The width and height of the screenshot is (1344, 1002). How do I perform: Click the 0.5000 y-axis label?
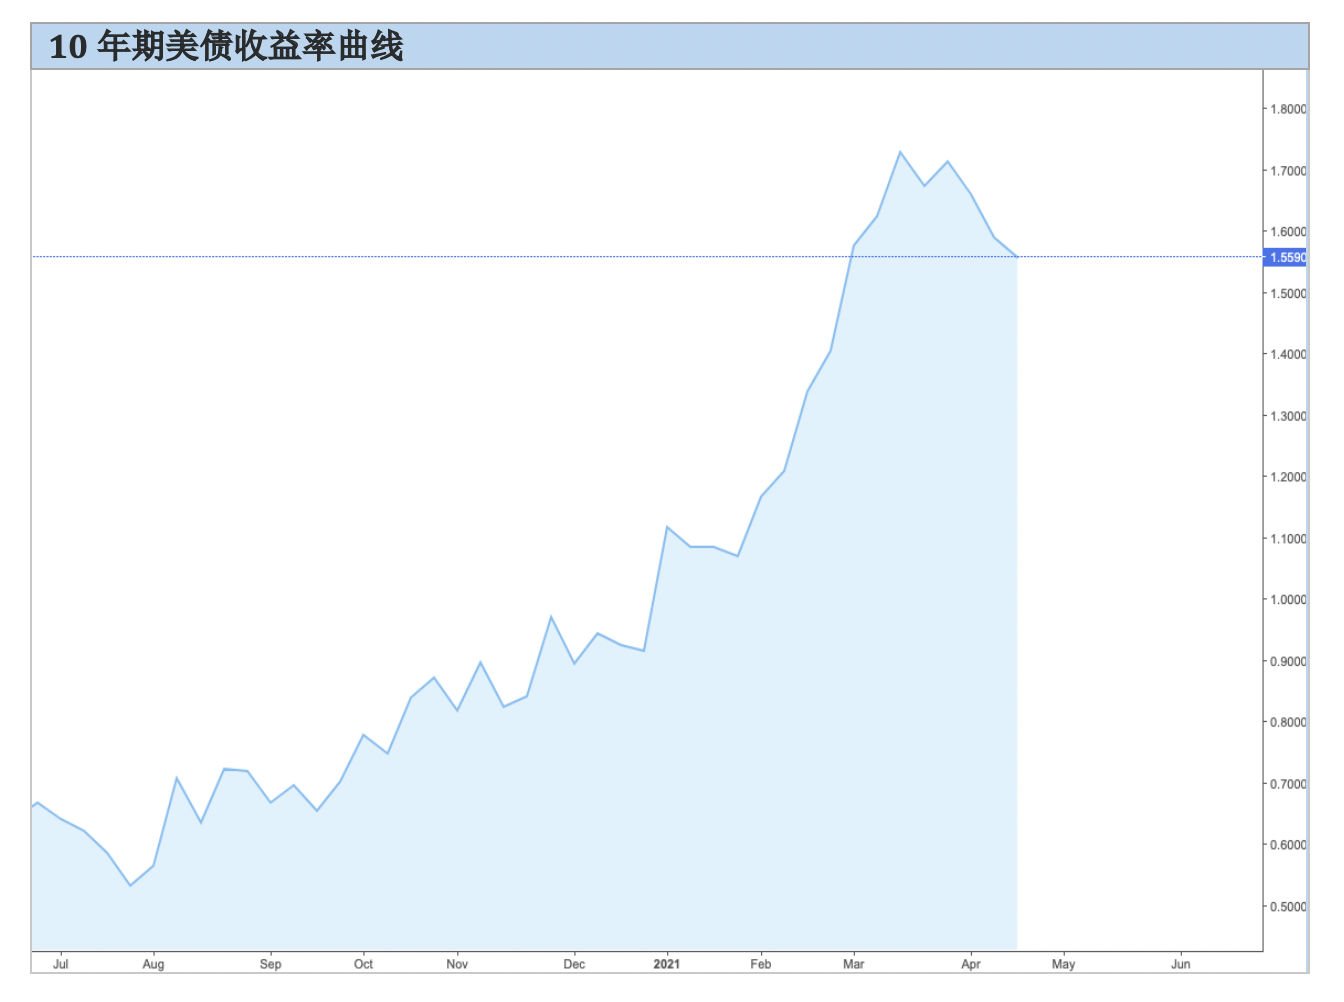(1288, 907)
